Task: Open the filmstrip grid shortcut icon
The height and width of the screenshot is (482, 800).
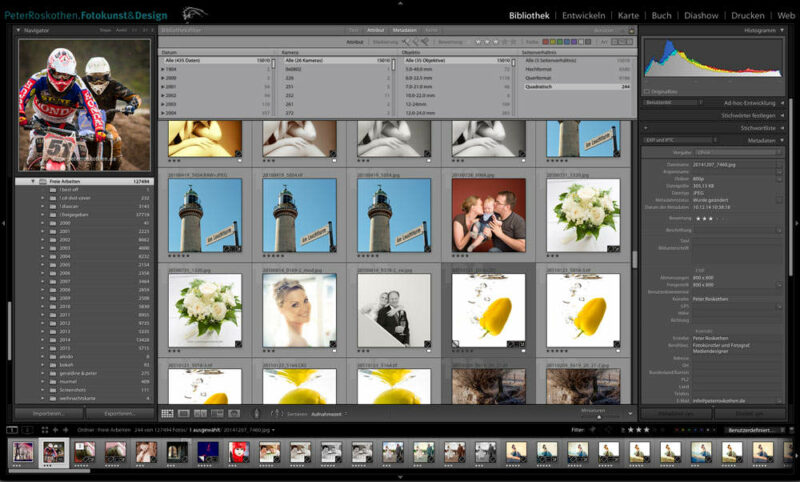Action: pyautogui.click(x=44, y=430)
